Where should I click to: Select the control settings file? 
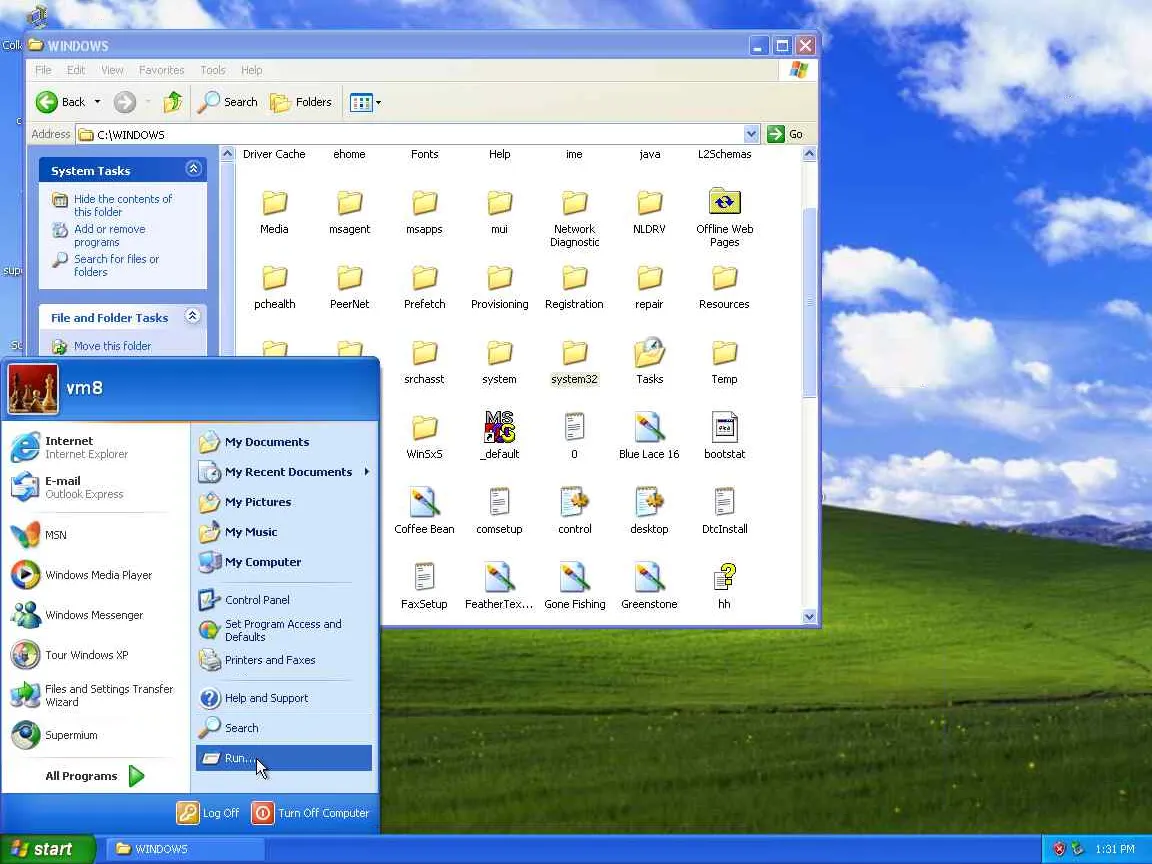[575, 502]
